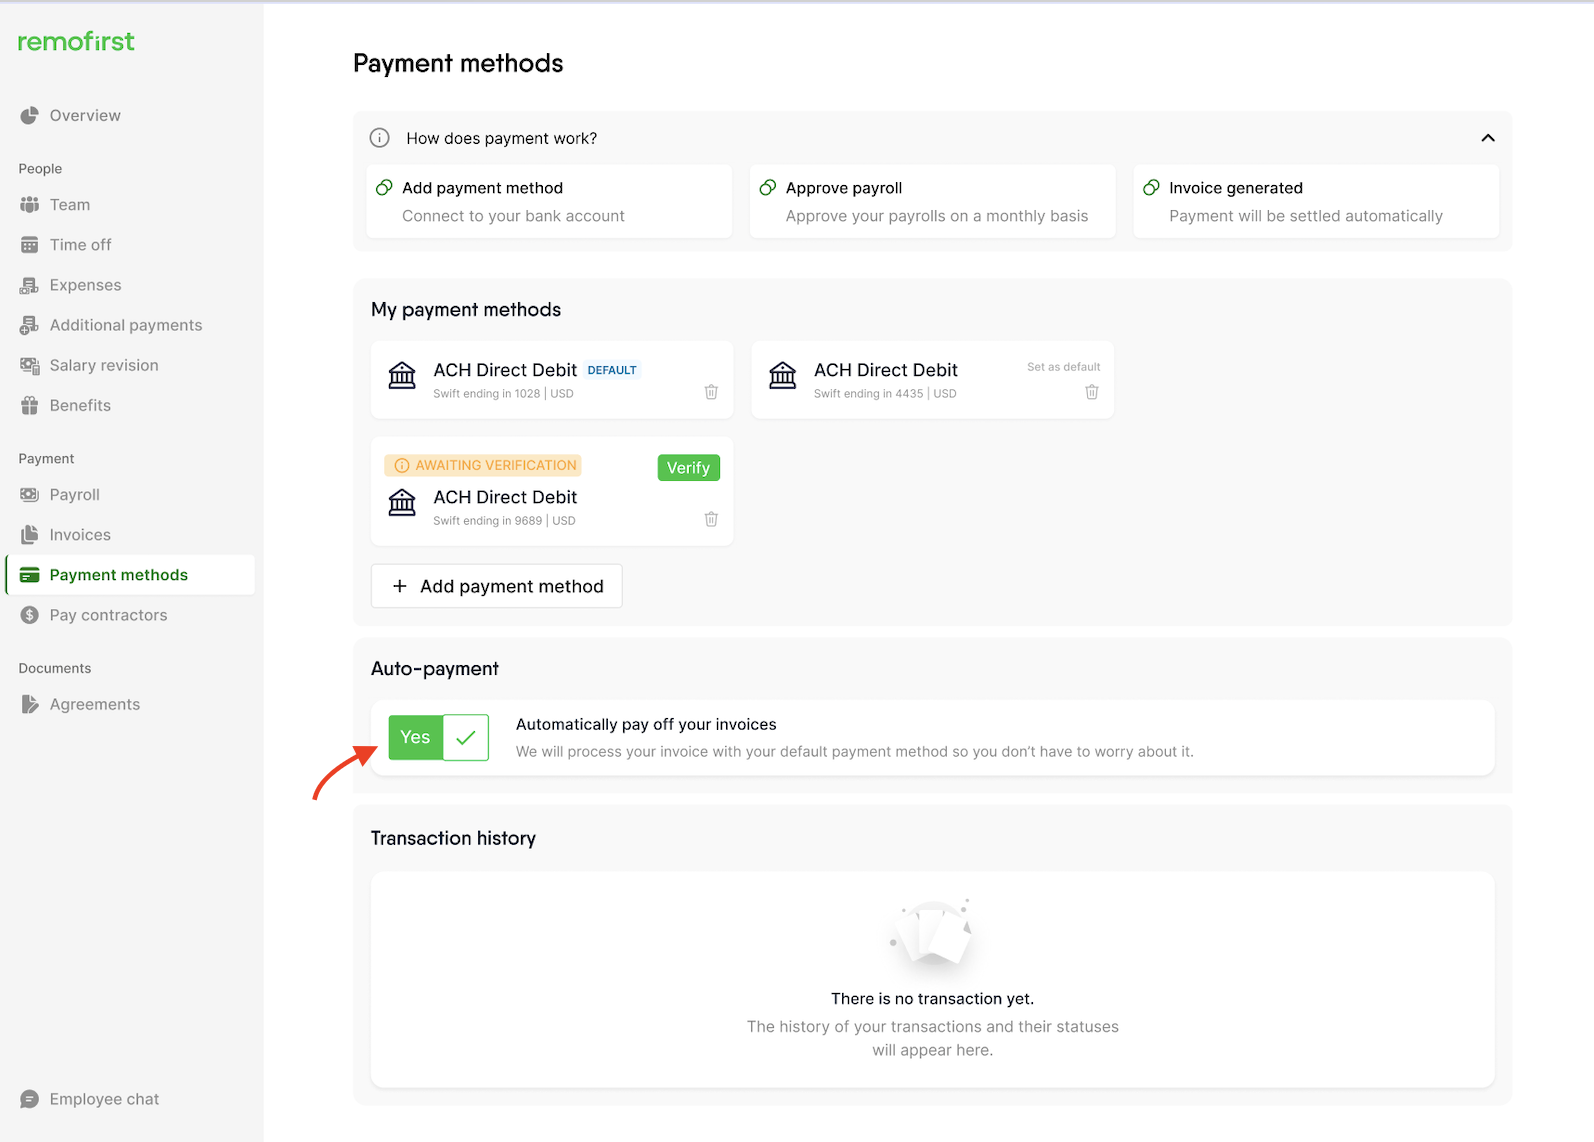The height and width of the screenshot is (1142, 1594).
Task: Open Salary revision in sidebar
Action: click(104, 365)
